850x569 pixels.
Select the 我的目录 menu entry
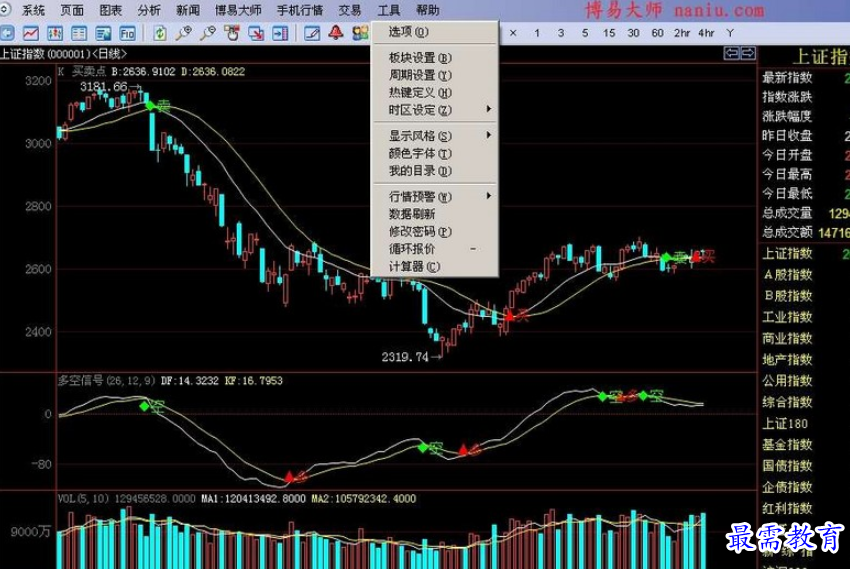(x=434, y=171)
